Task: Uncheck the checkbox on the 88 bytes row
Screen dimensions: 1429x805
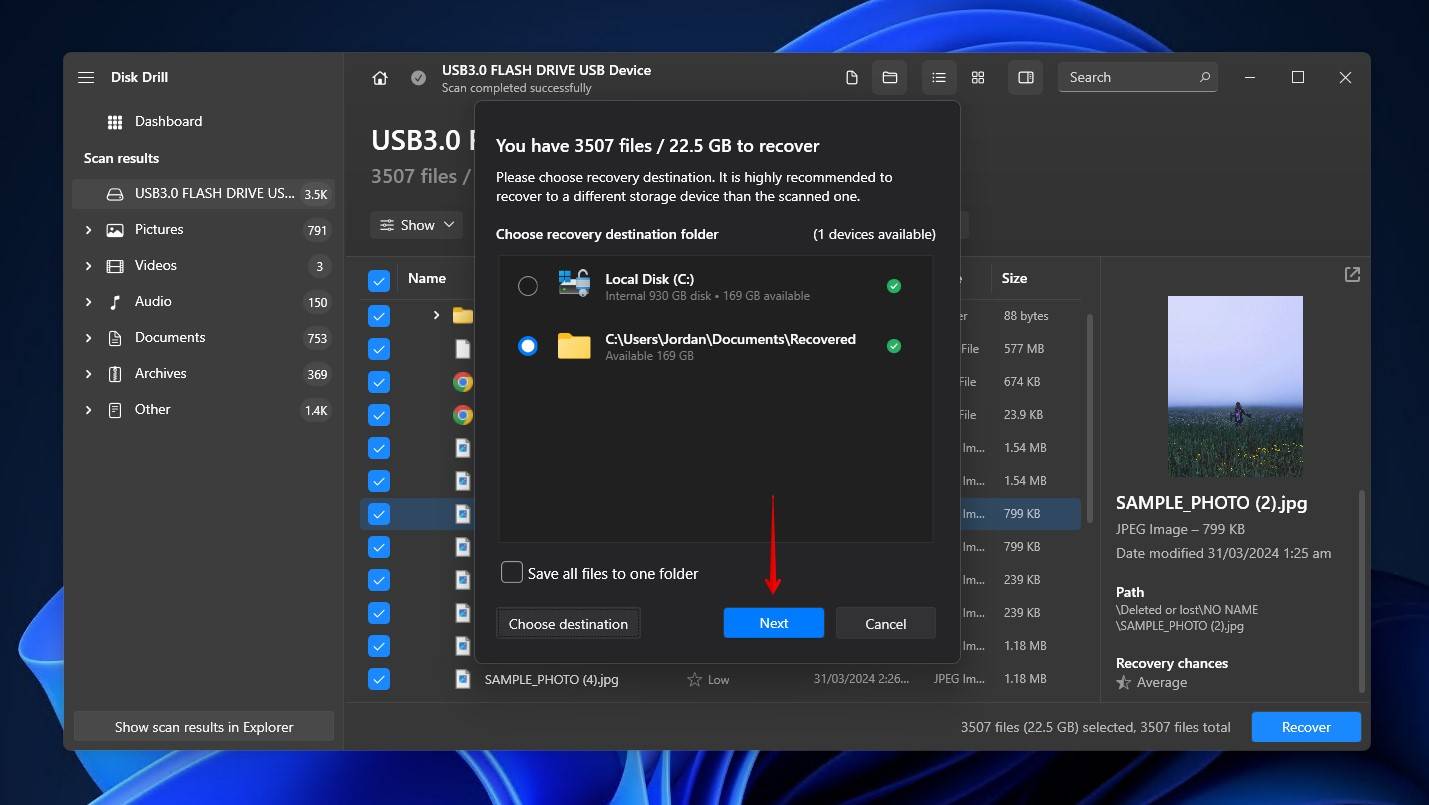Action: 379,316
